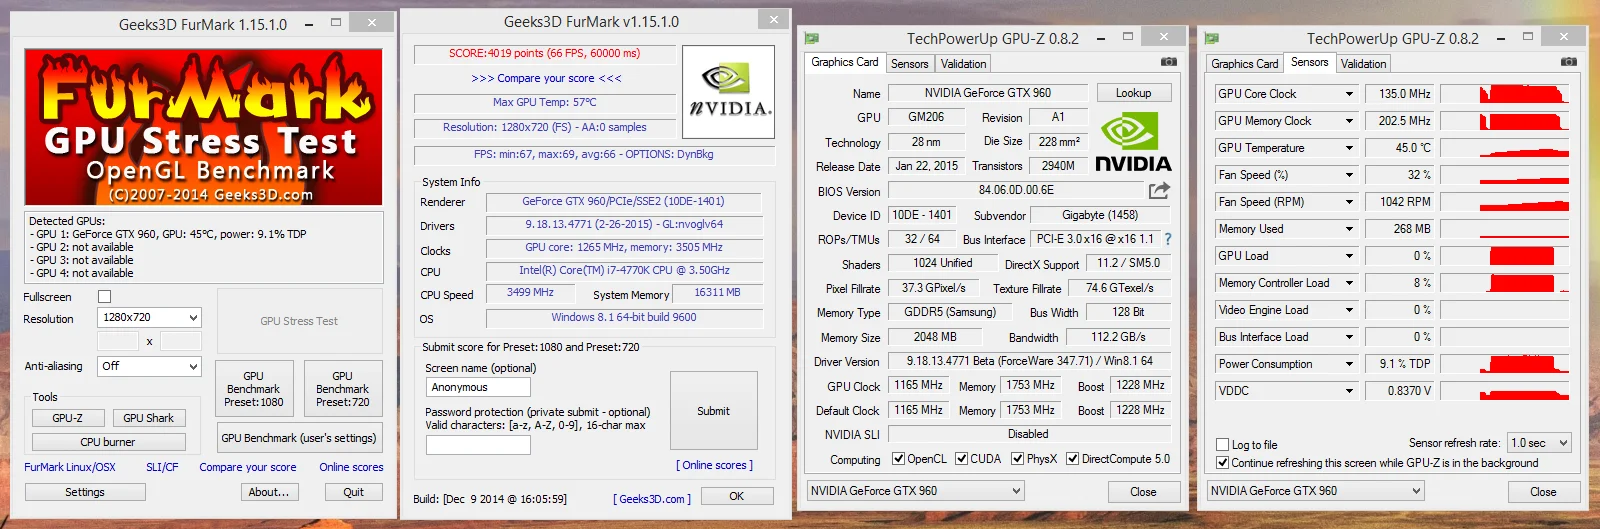The width and height of the screenshot is (1600, 529).
Task: Click the About... button
Action: 269,492
